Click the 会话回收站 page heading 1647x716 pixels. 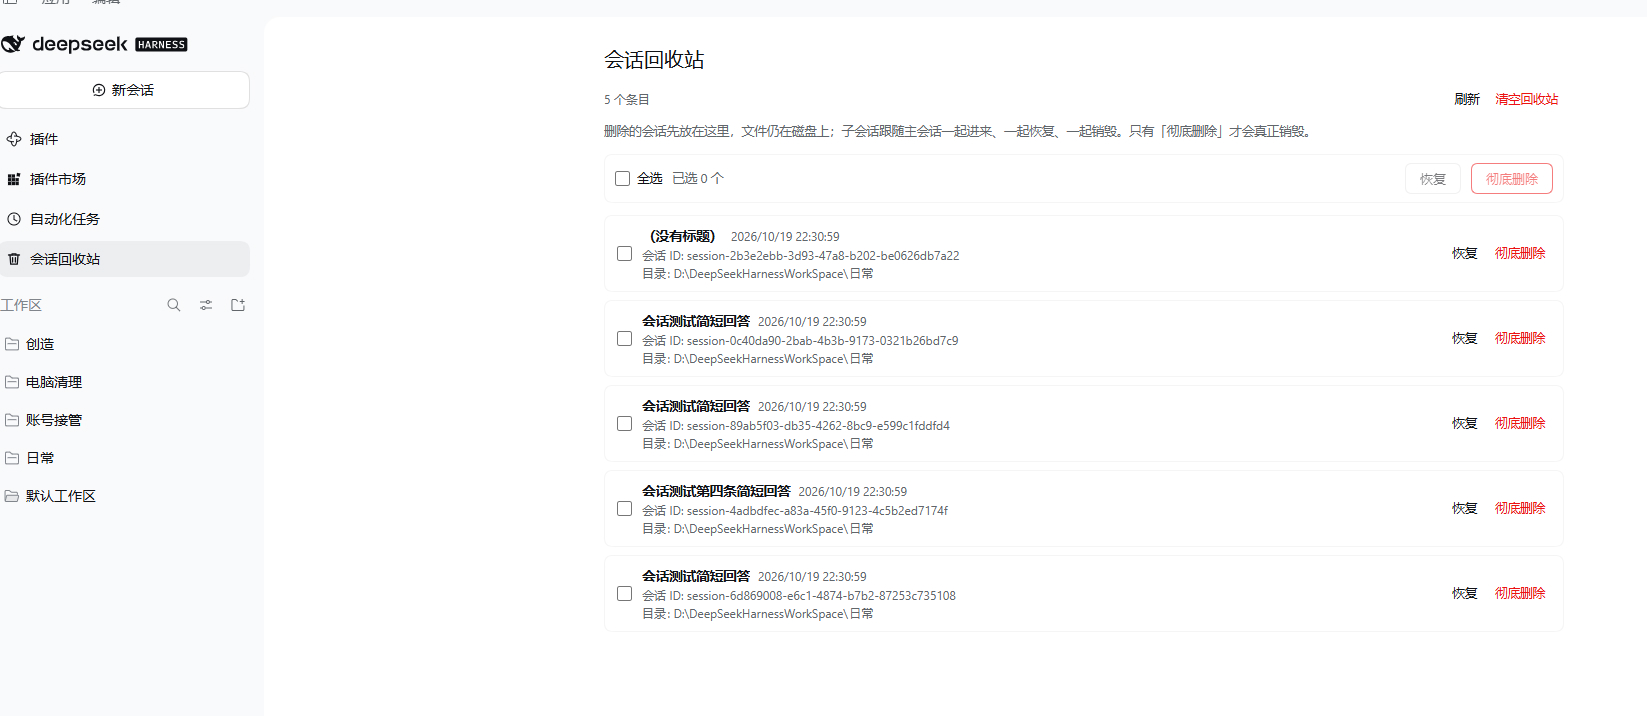tap(654, 60)
